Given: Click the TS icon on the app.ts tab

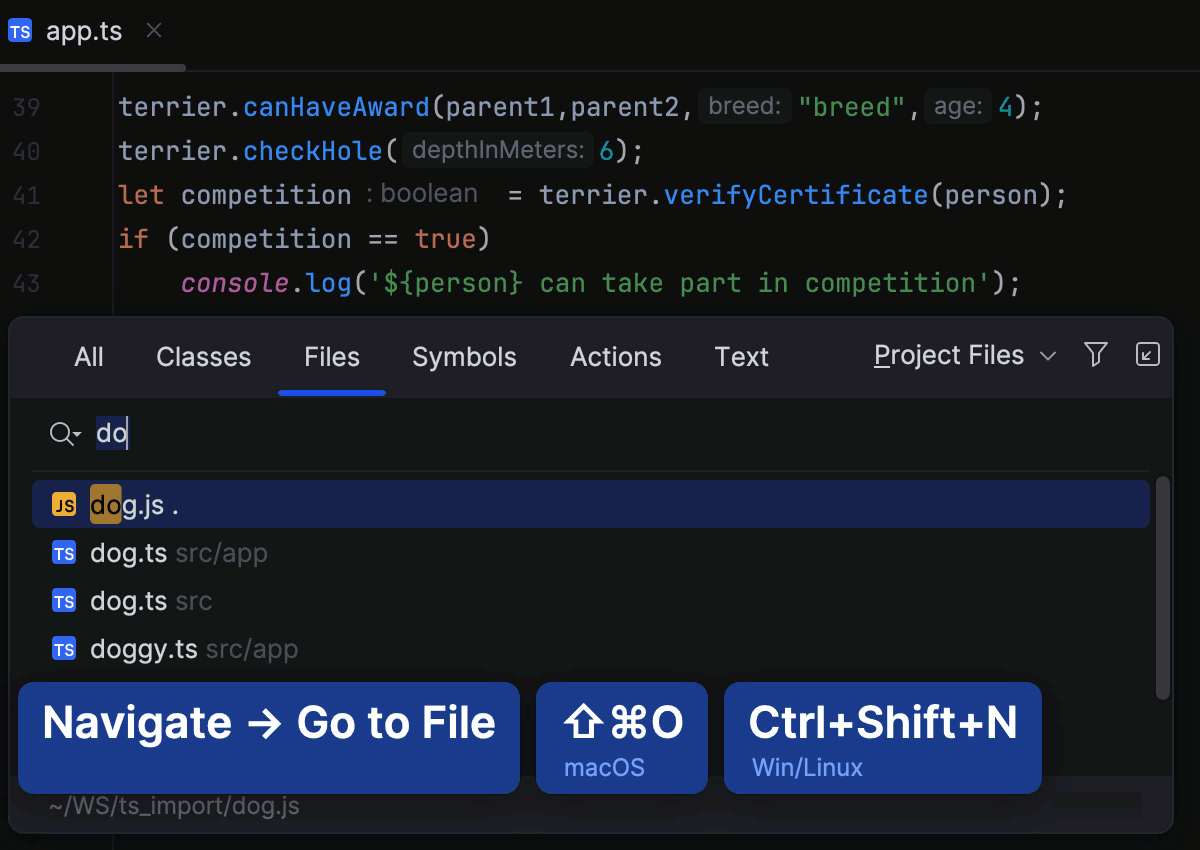Looking at the screenshot, I should (x=20, y=30).
